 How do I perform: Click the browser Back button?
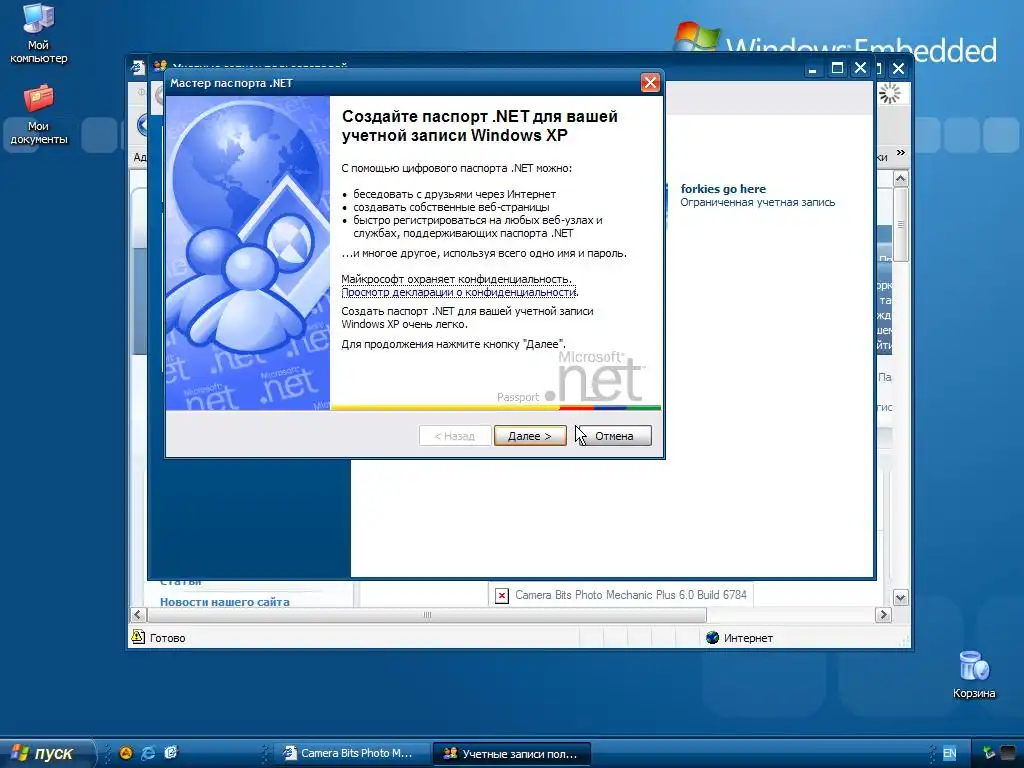pyautogui.click(x=143, y=125)
